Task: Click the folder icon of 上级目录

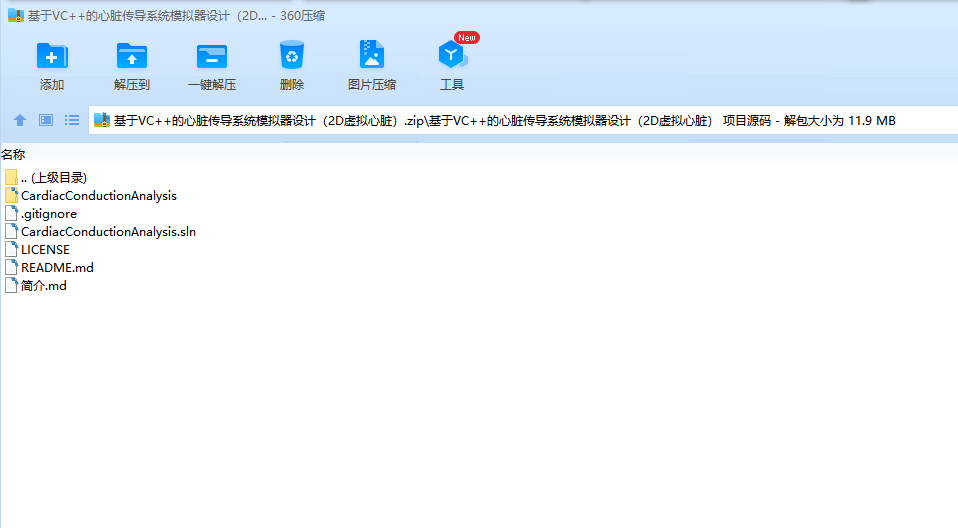Action: 11,177
